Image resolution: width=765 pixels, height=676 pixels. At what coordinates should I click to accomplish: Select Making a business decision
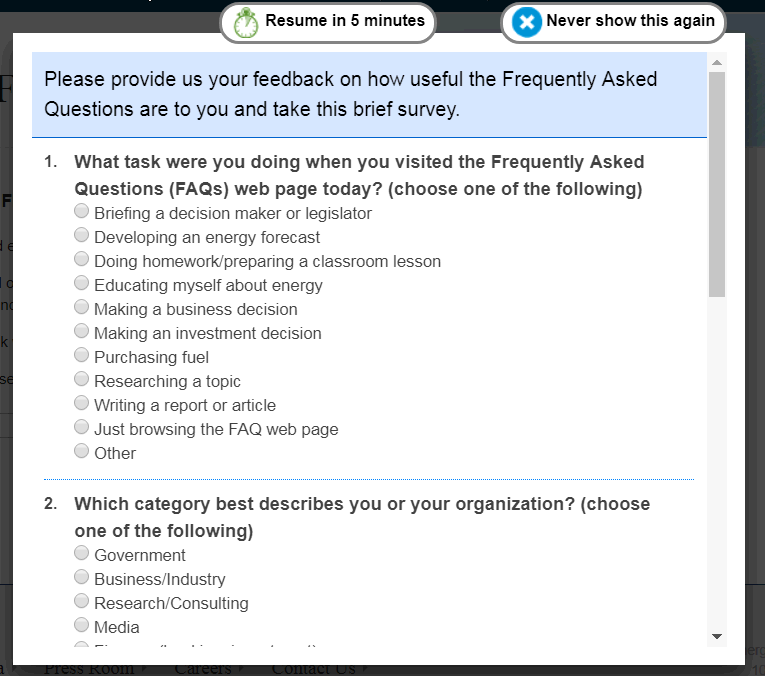[x=82, y=308]
